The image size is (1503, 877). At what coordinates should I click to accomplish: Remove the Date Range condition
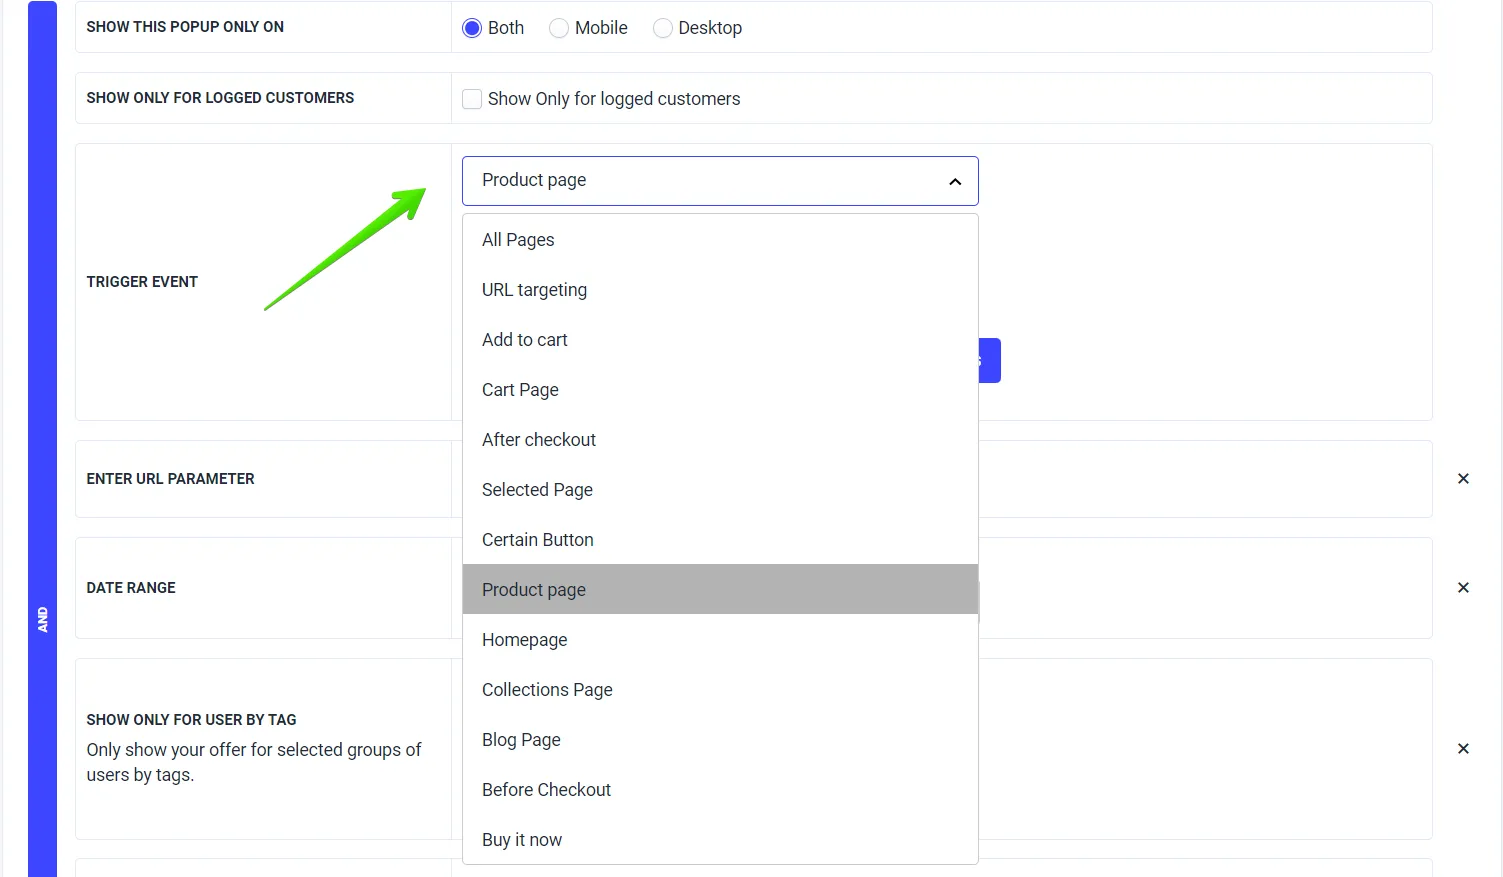point(1463,588)
